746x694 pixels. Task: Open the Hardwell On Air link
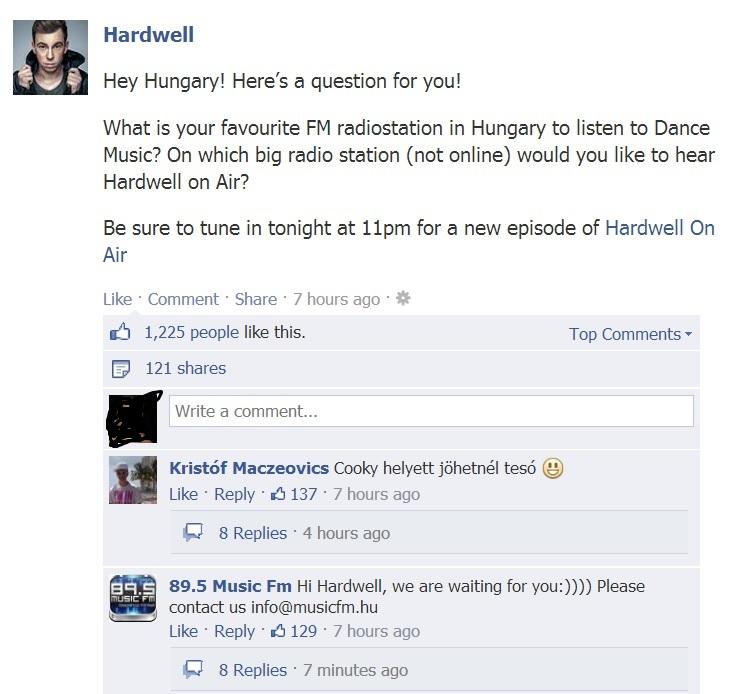tap(409, 241)
